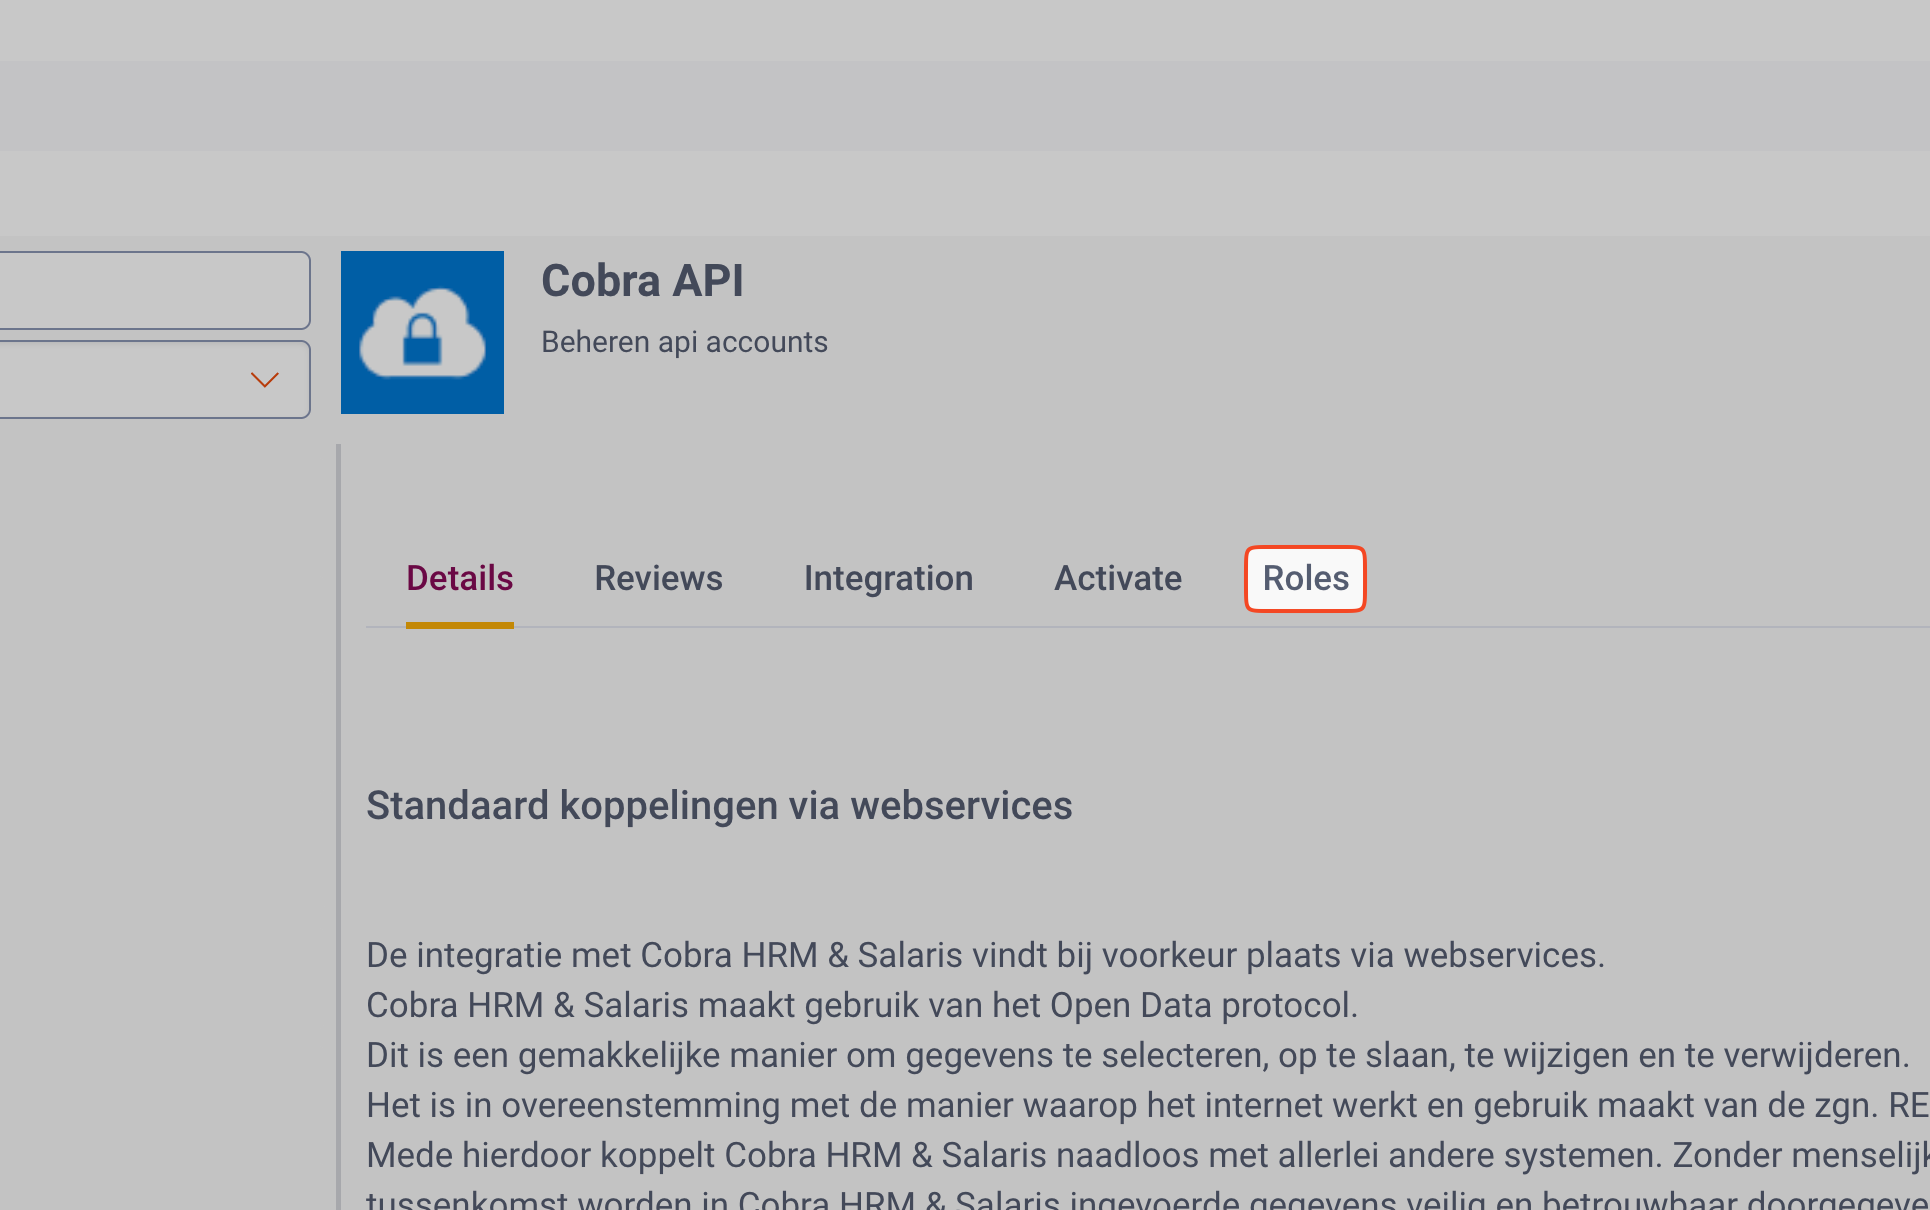Expand the sidebar dropdown chevron arrow
This screenshot has height=1210, width=1930.
tap(264, 380)
